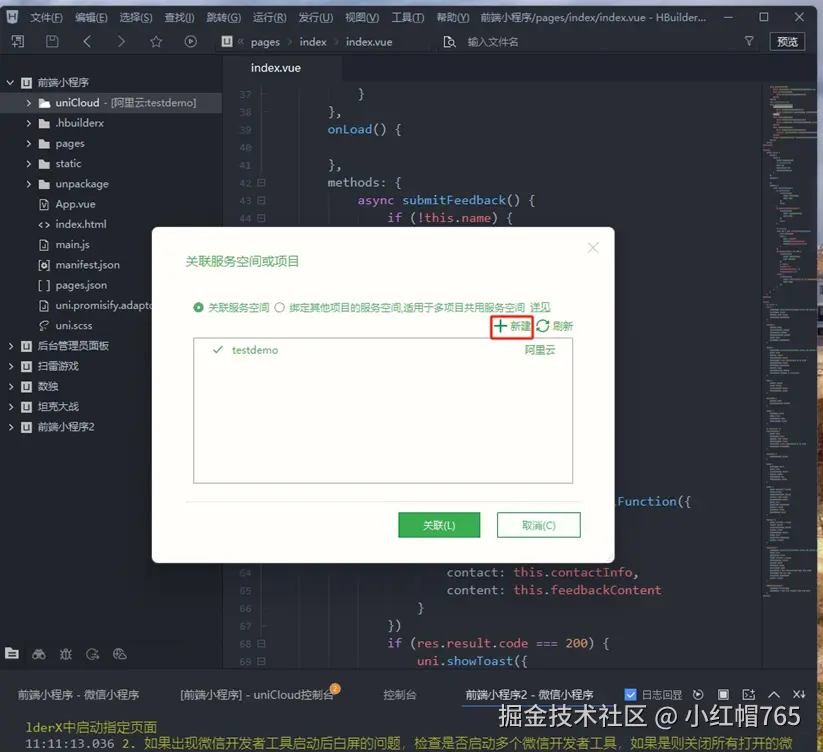Expand the unpackage folder

coord(28,184)
